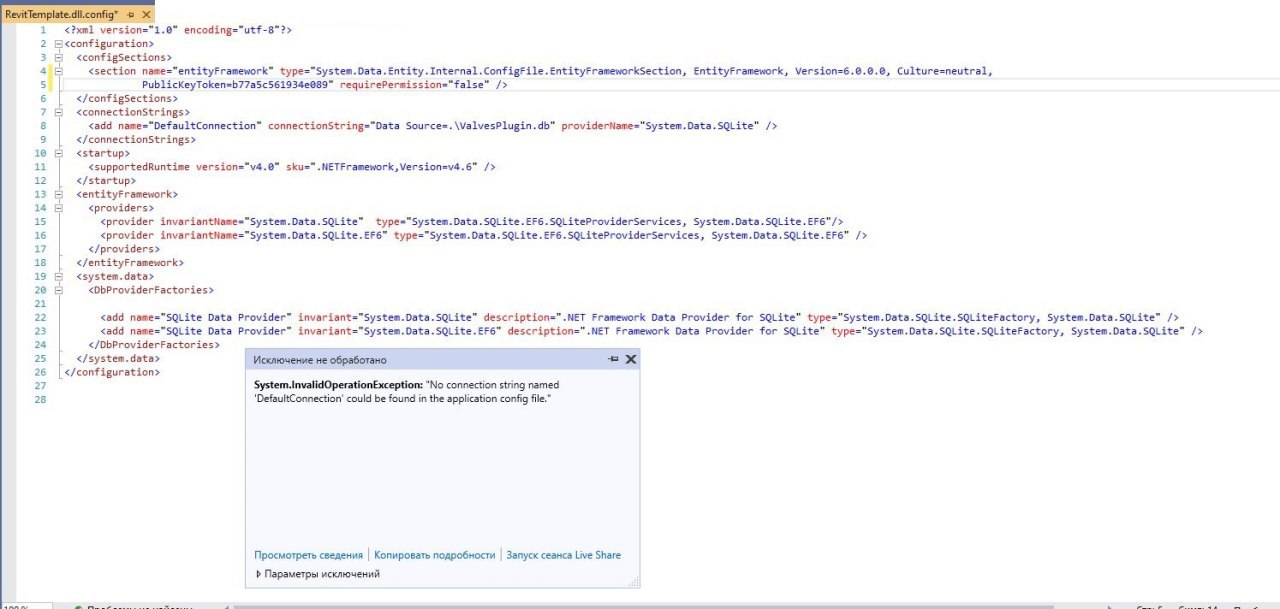Click the closing </DbProviderFactories> tag

[x=154, y=344]
